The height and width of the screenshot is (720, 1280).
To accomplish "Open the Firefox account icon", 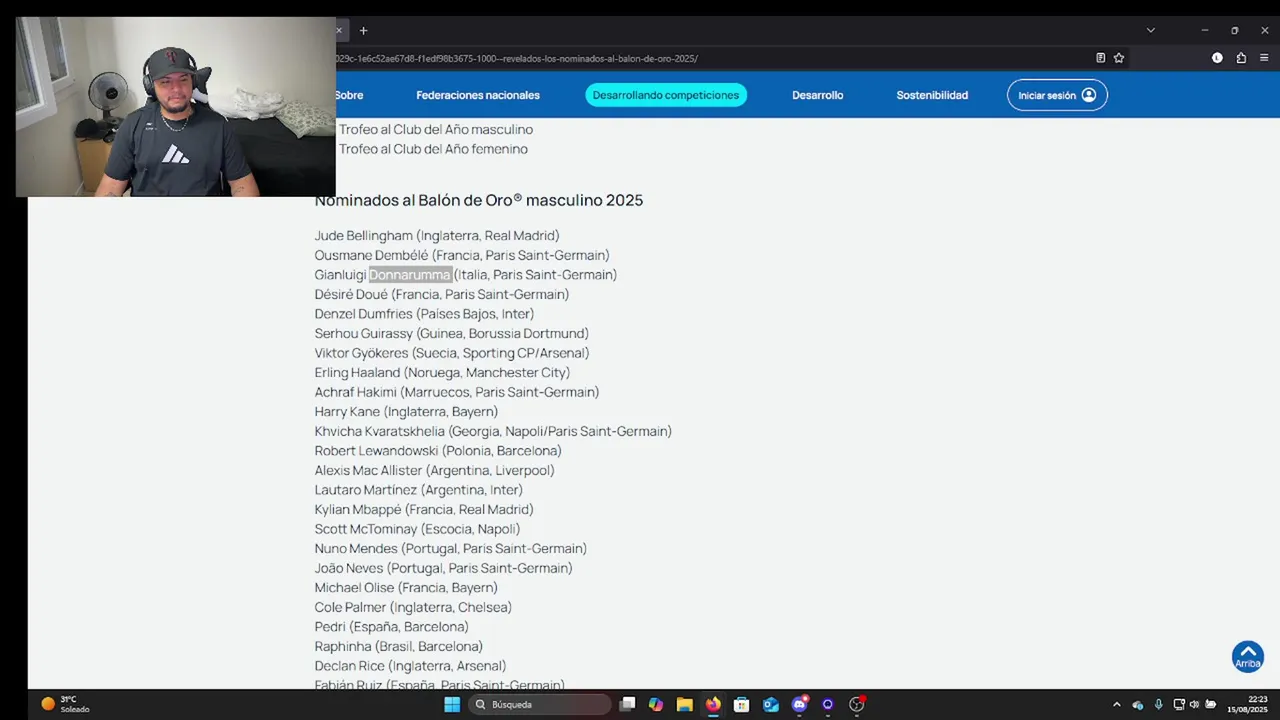I will pyautogui.click(x=1217, y=58).
